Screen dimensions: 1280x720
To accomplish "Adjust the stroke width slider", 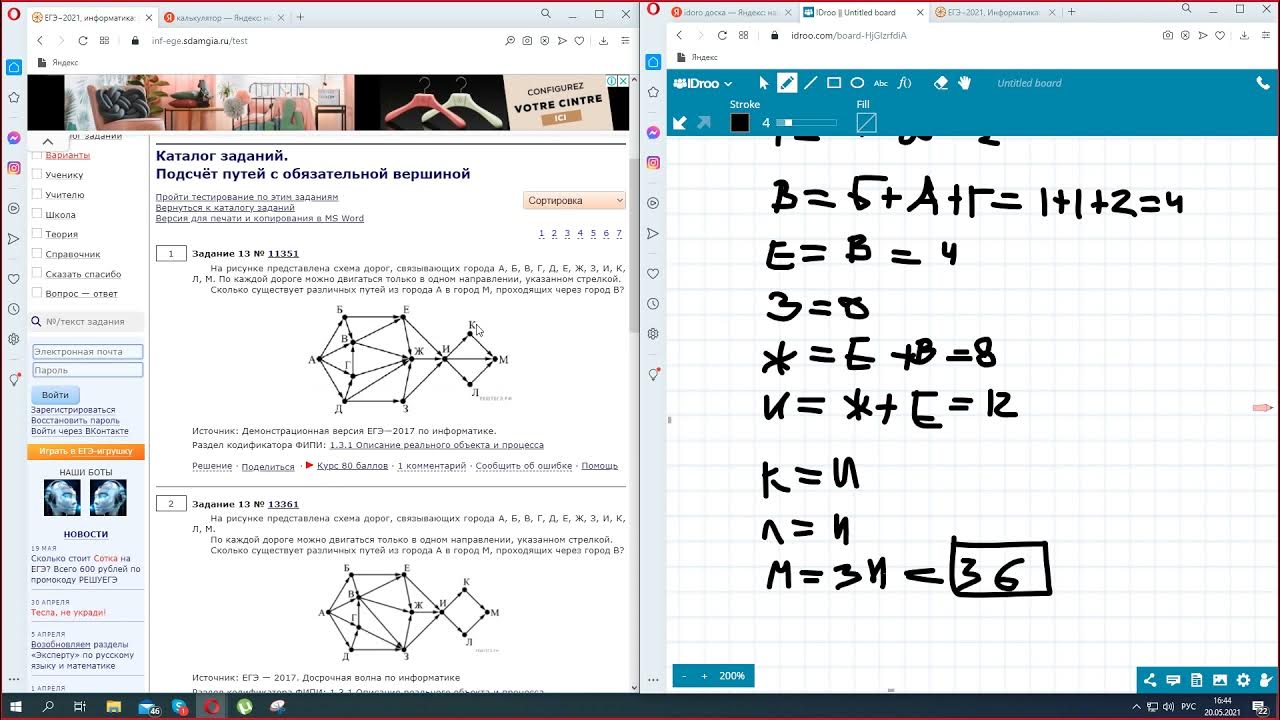I will 806,123.
